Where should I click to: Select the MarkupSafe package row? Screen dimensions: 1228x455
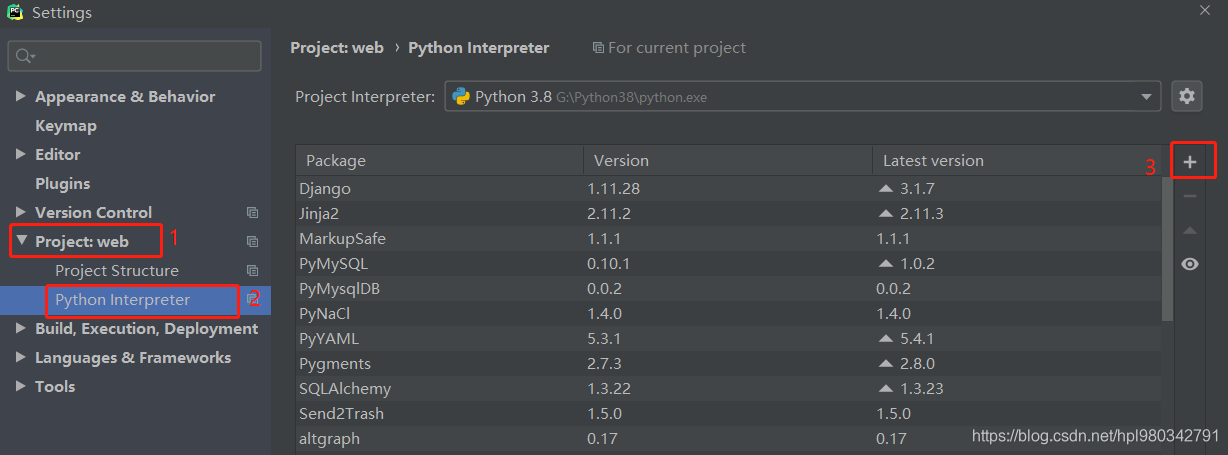(x=729, y=238)
